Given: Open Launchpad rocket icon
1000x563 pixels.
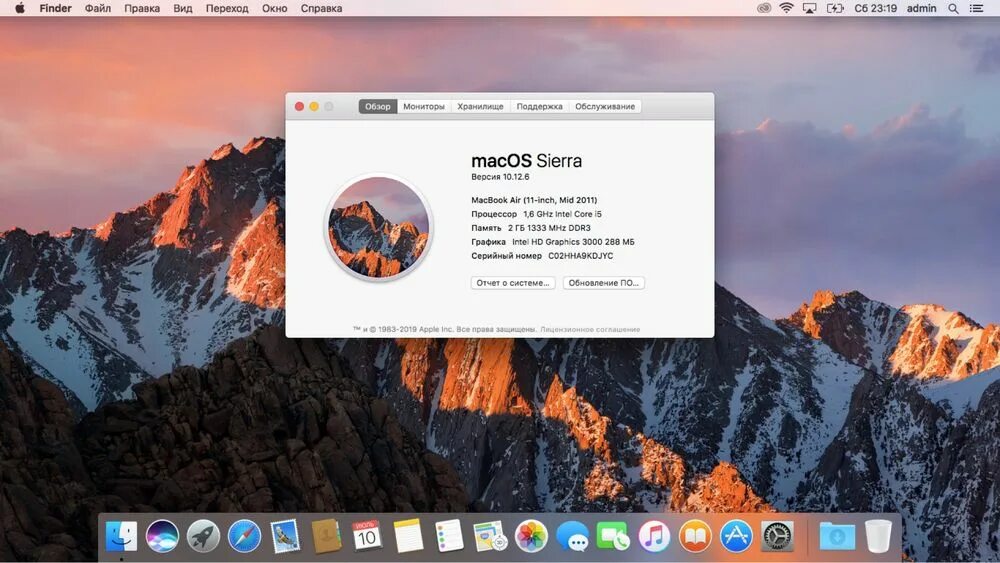Looking at the screenshot, I should coord(203,536).
